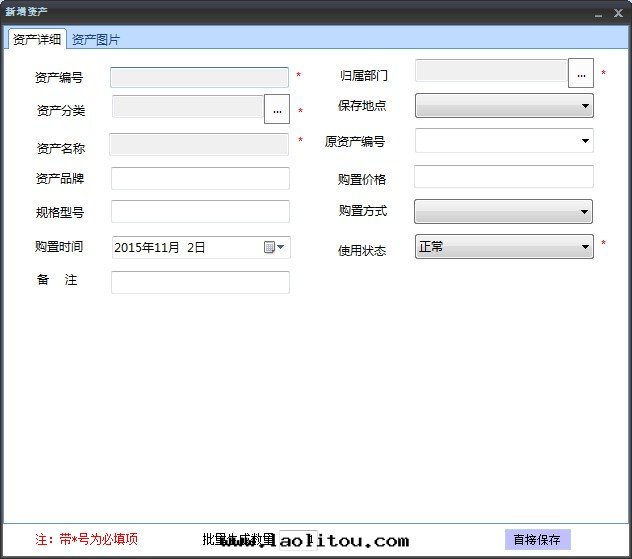
Task: Select the 规格型号 input box
Action: (200, 212)
